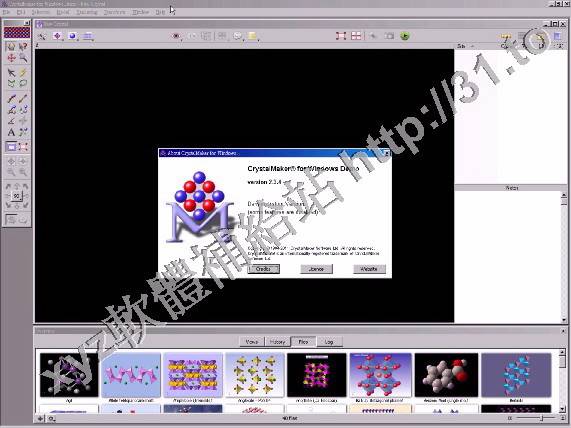This screenshot has width=571, height=428.
Task: Open the purple diamond model-style dropdown
Action: [58, 36]
